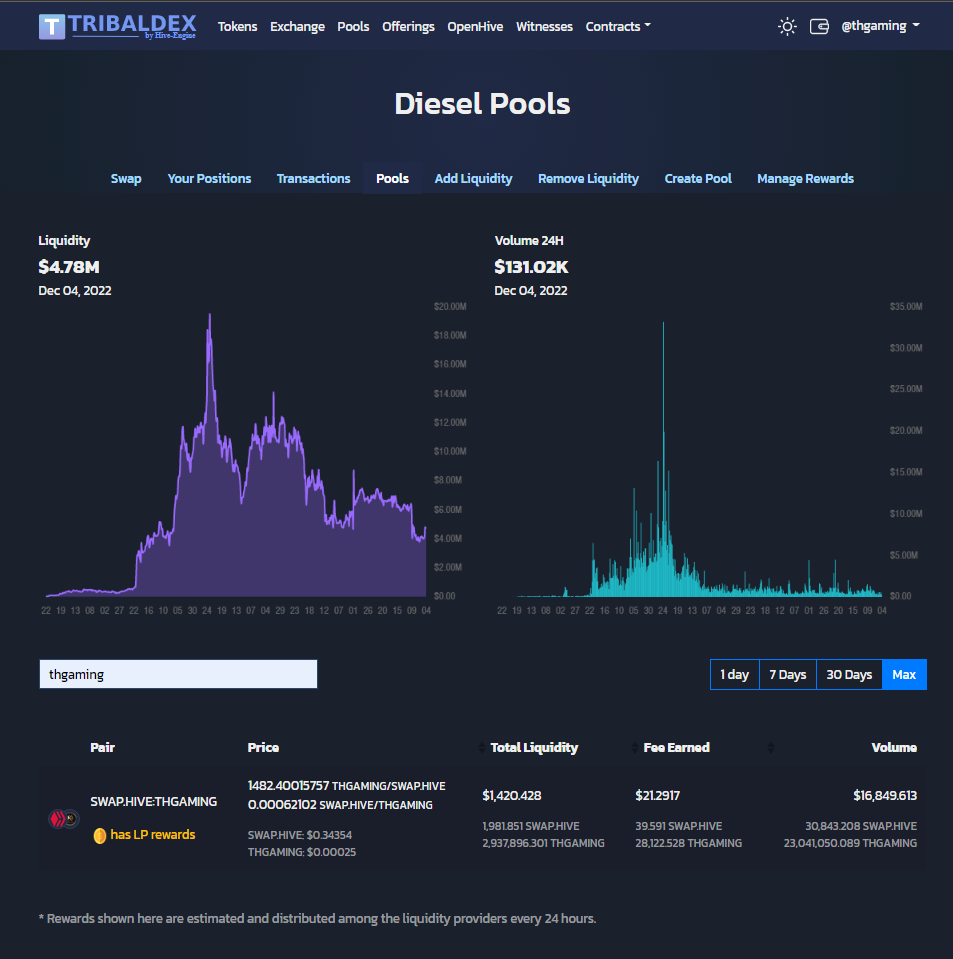Click the rewards estimate footnote text
Screen dimensions: 953x959
point(317,919)
